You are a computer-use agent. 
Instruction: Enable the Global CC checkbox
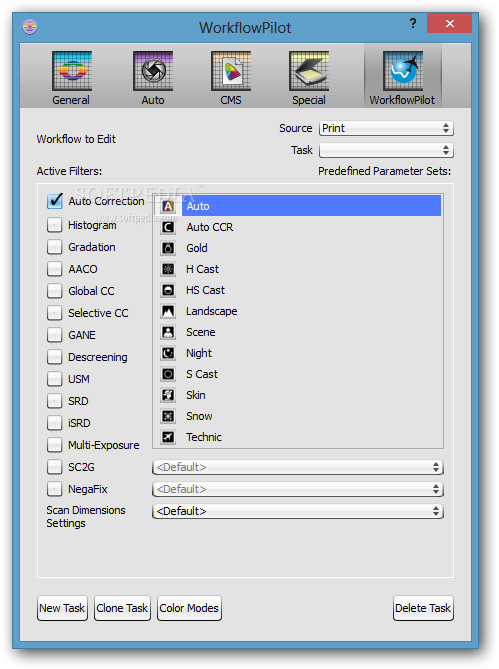55,291
